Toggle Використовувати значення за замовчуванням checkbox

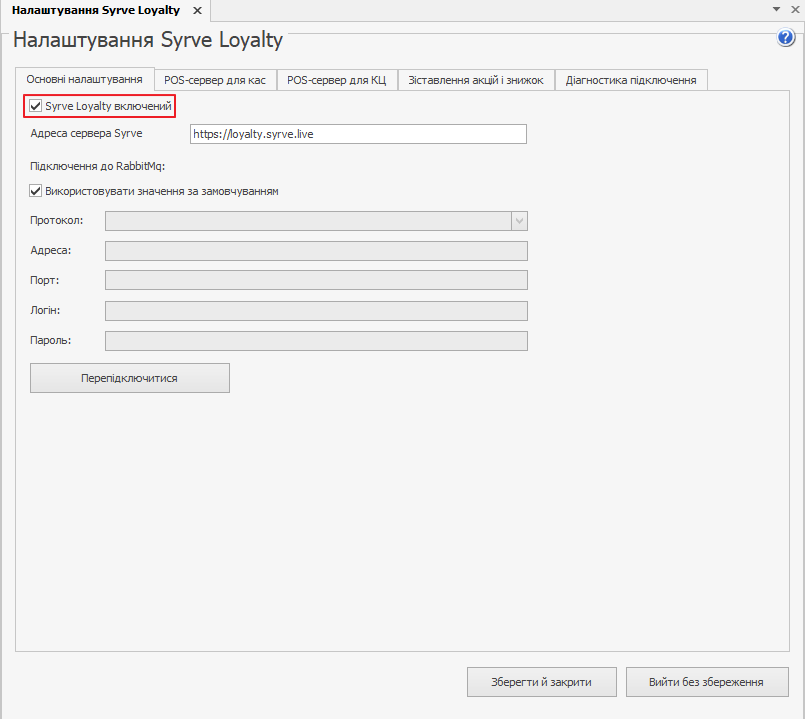35,191
